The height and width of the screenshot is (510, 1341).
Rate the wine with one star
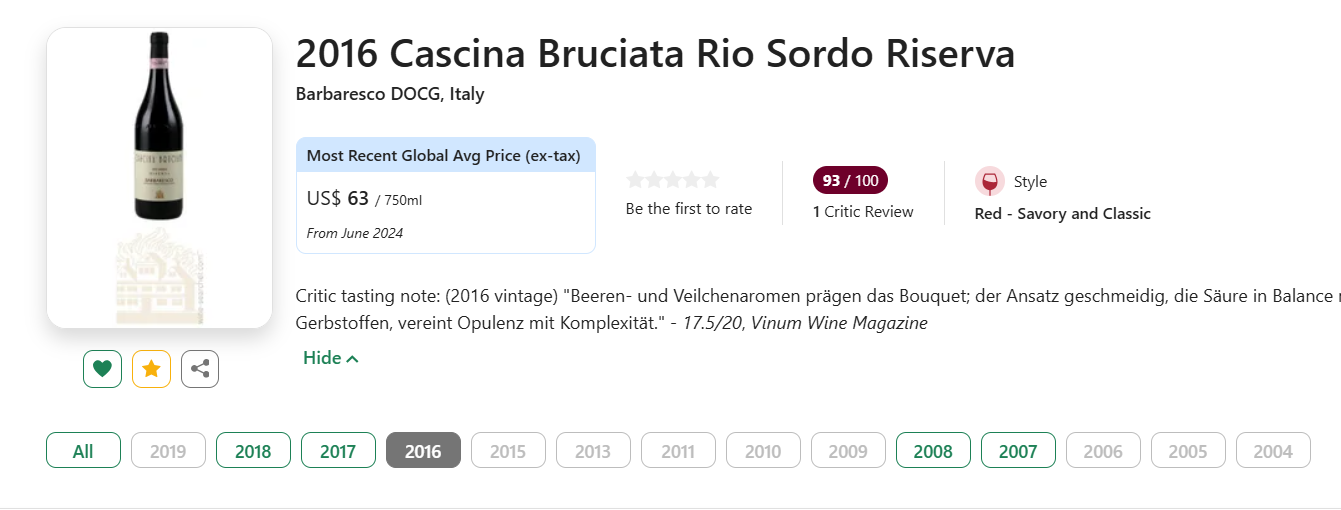pos(635,180)
